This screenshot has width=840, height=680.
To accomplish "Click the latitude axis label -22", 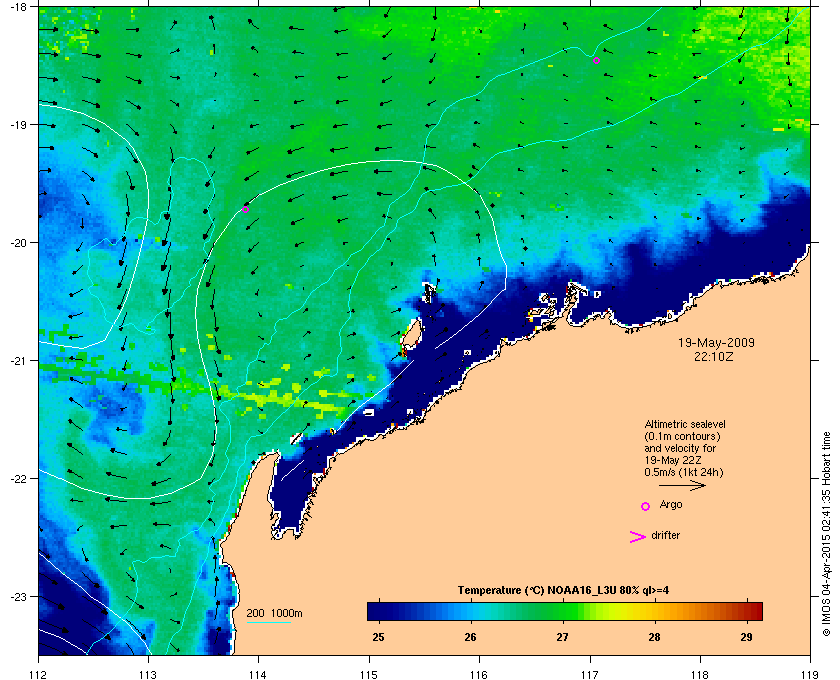I will pos(19,479).
